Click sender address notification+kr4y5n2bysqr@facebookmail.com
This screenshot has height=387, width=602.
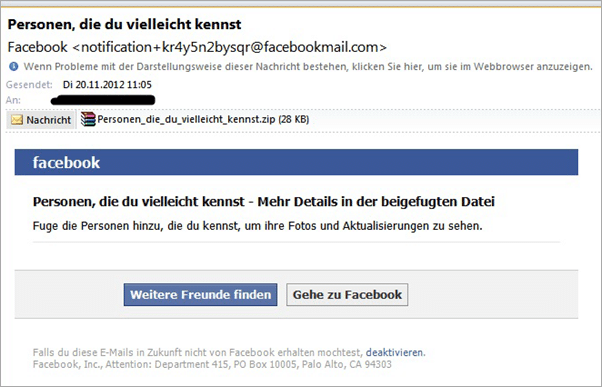(230, 47)
